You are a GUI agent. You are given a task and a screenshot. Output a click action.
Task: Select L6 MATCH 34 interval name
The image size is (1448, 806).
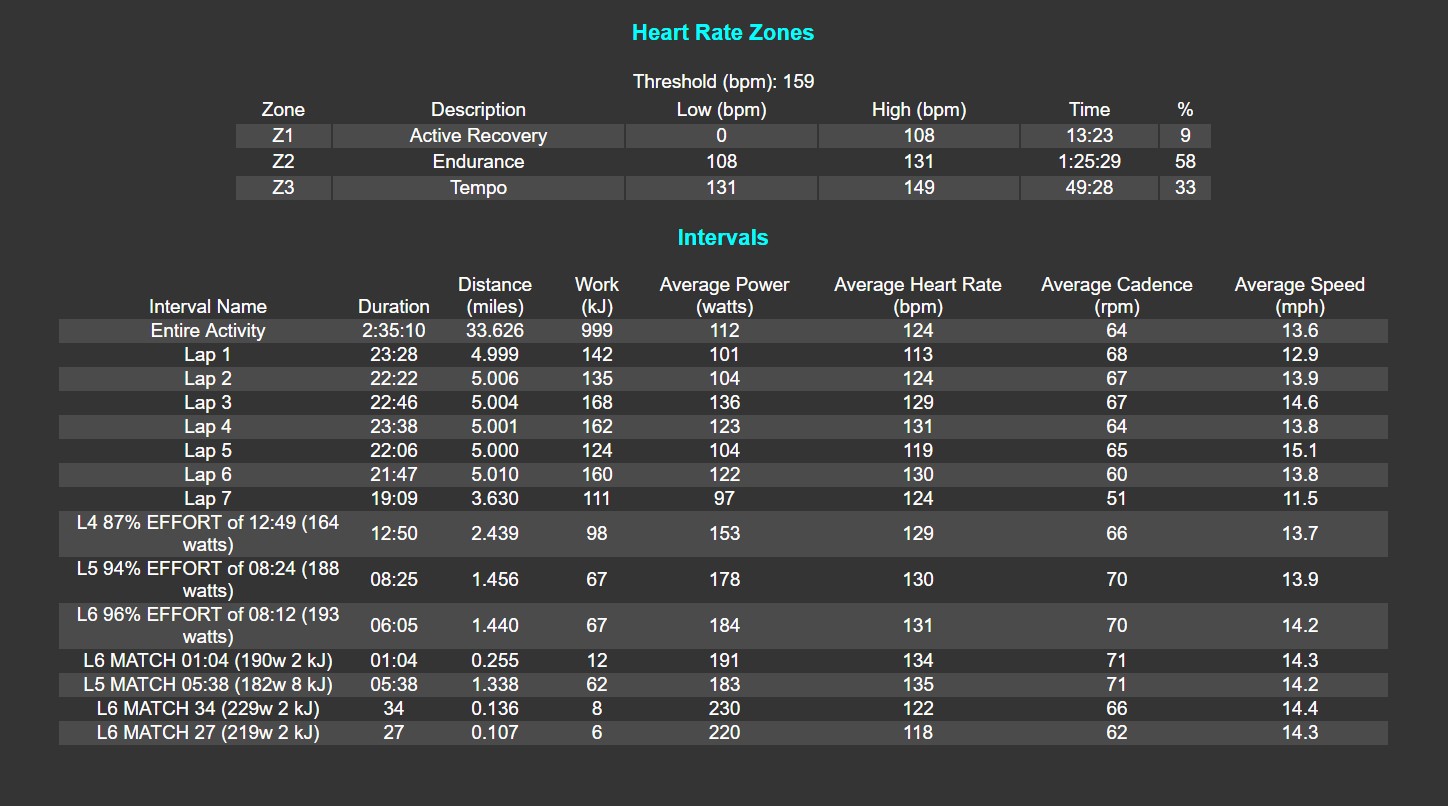point(208,709)
